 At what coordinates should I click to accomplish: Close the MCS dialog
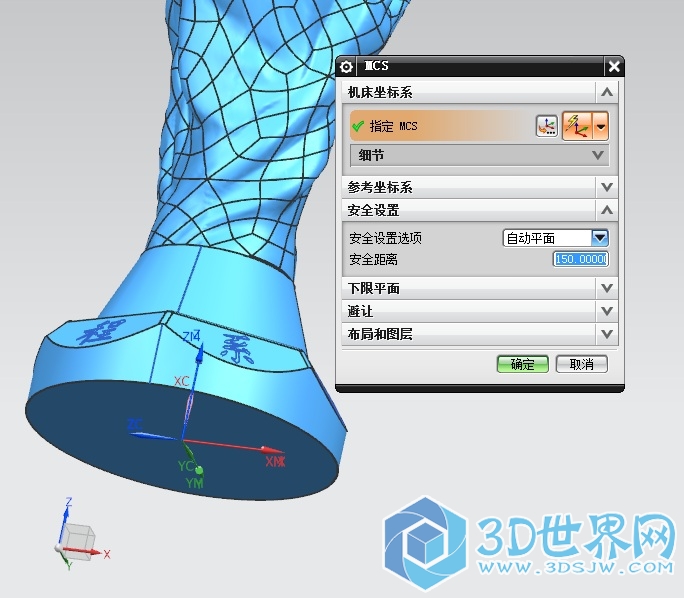coord(614,67)
